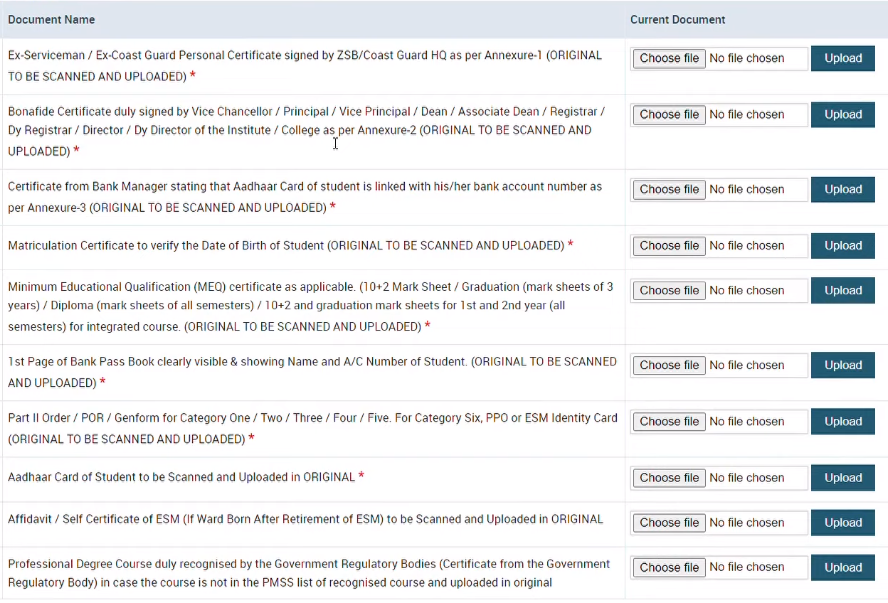Upload the Minimum Educational Qualification document

(842, 290)
